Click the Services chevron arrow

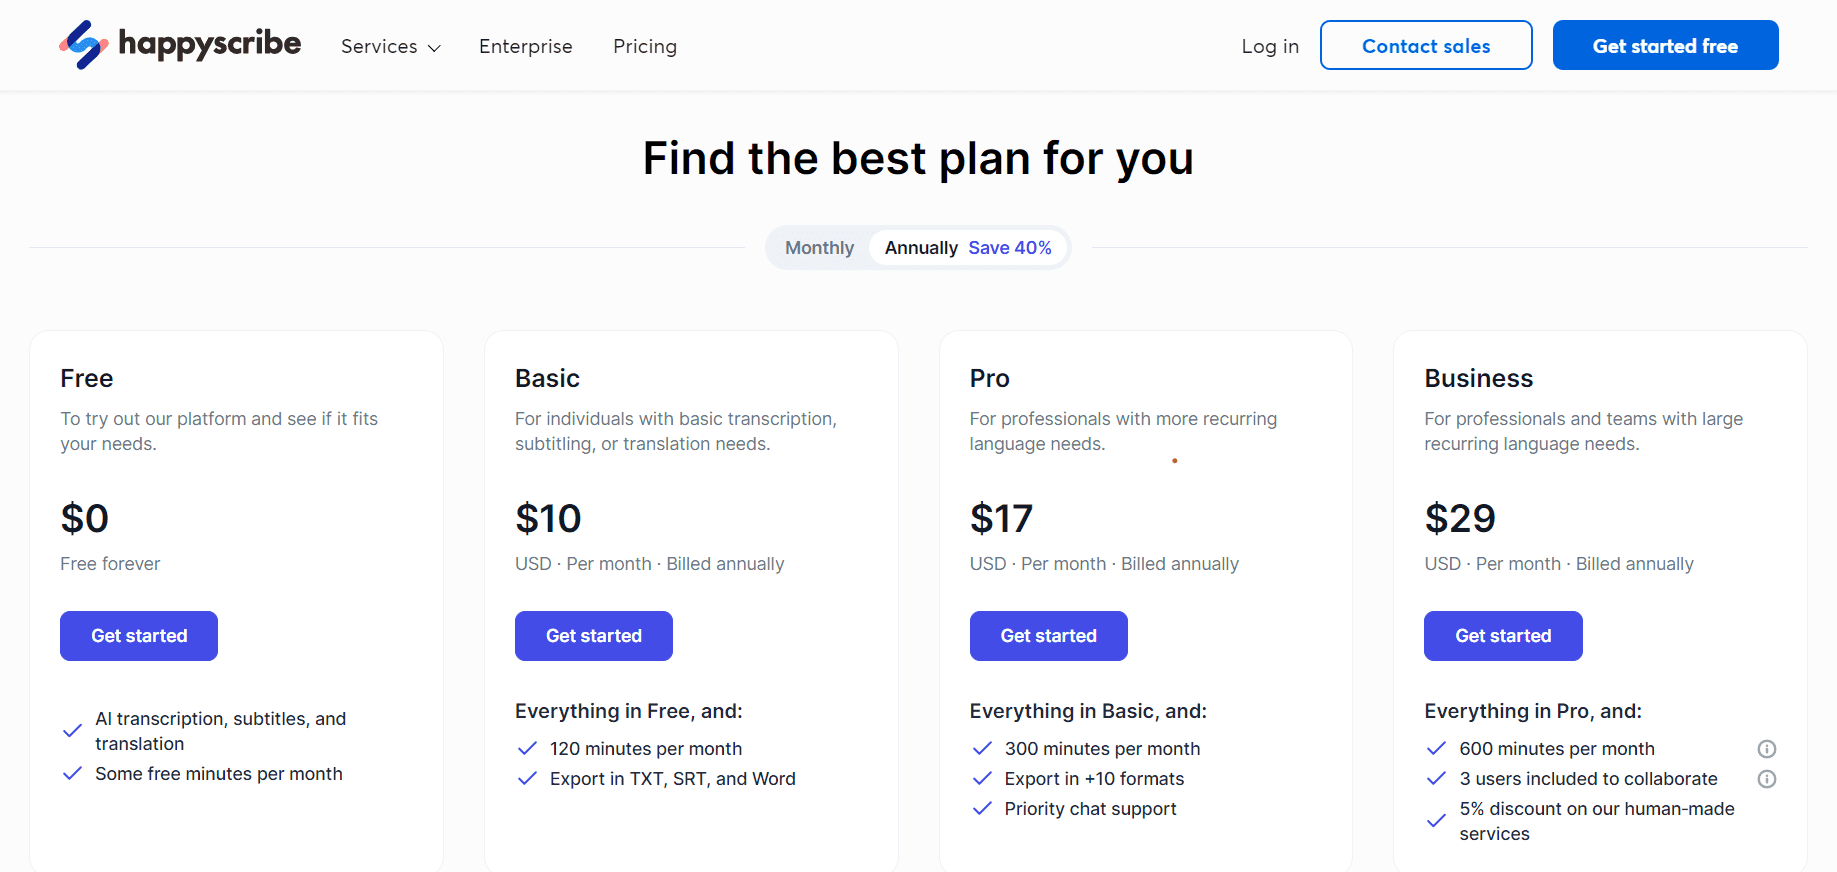coord(434,48)
